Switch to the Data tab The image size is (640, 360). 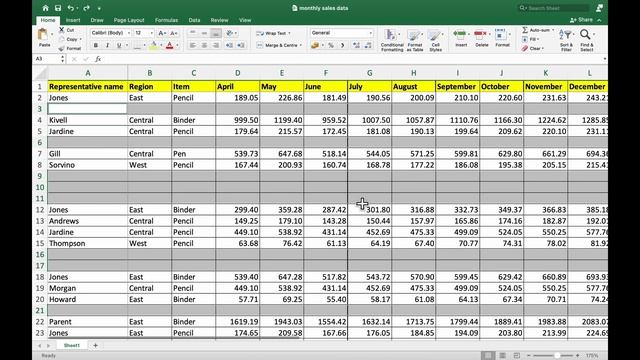coord(194,20)
